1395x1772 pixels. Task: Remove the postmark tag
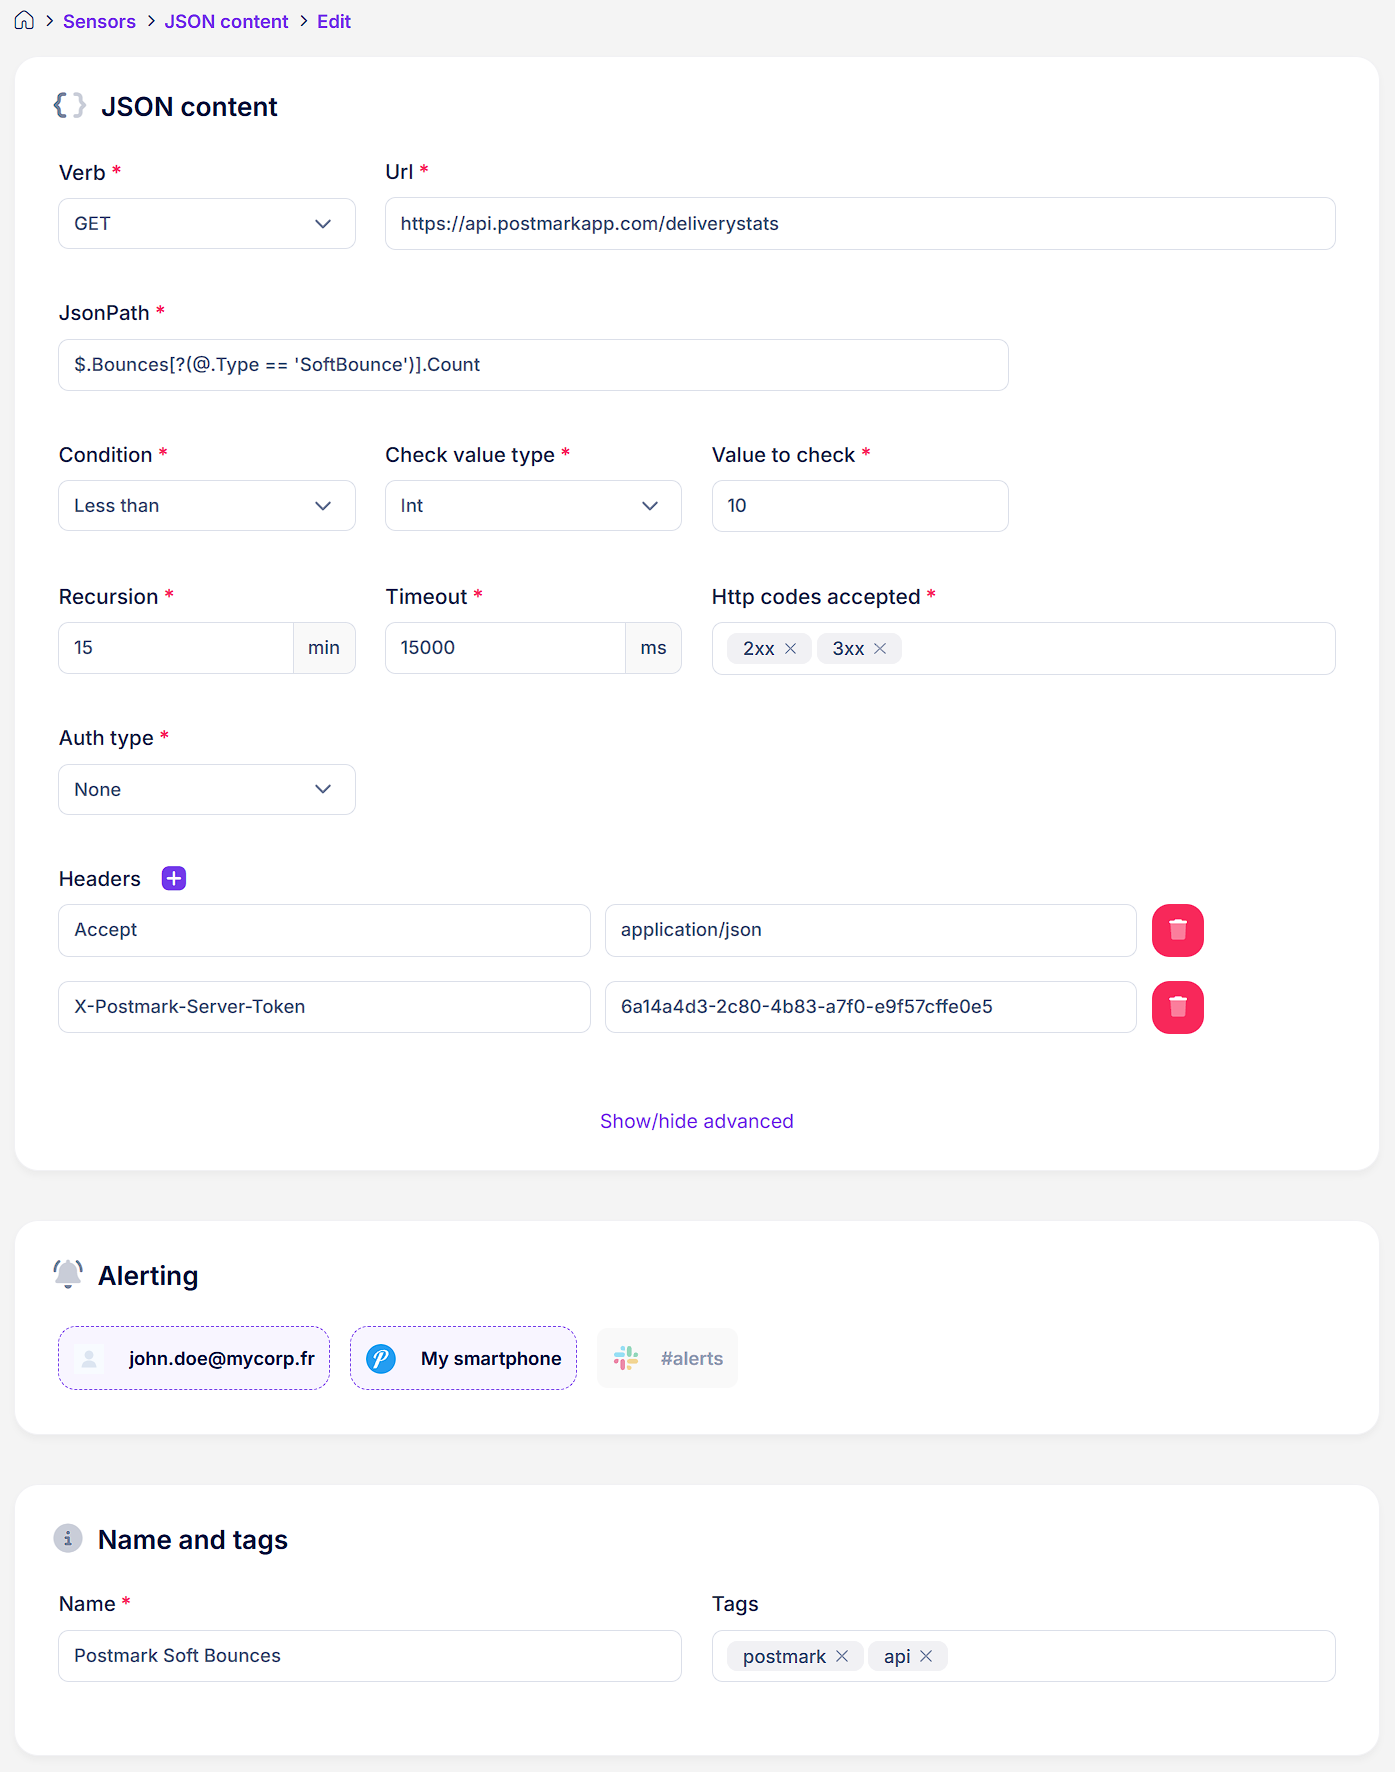click(842, 1657)
